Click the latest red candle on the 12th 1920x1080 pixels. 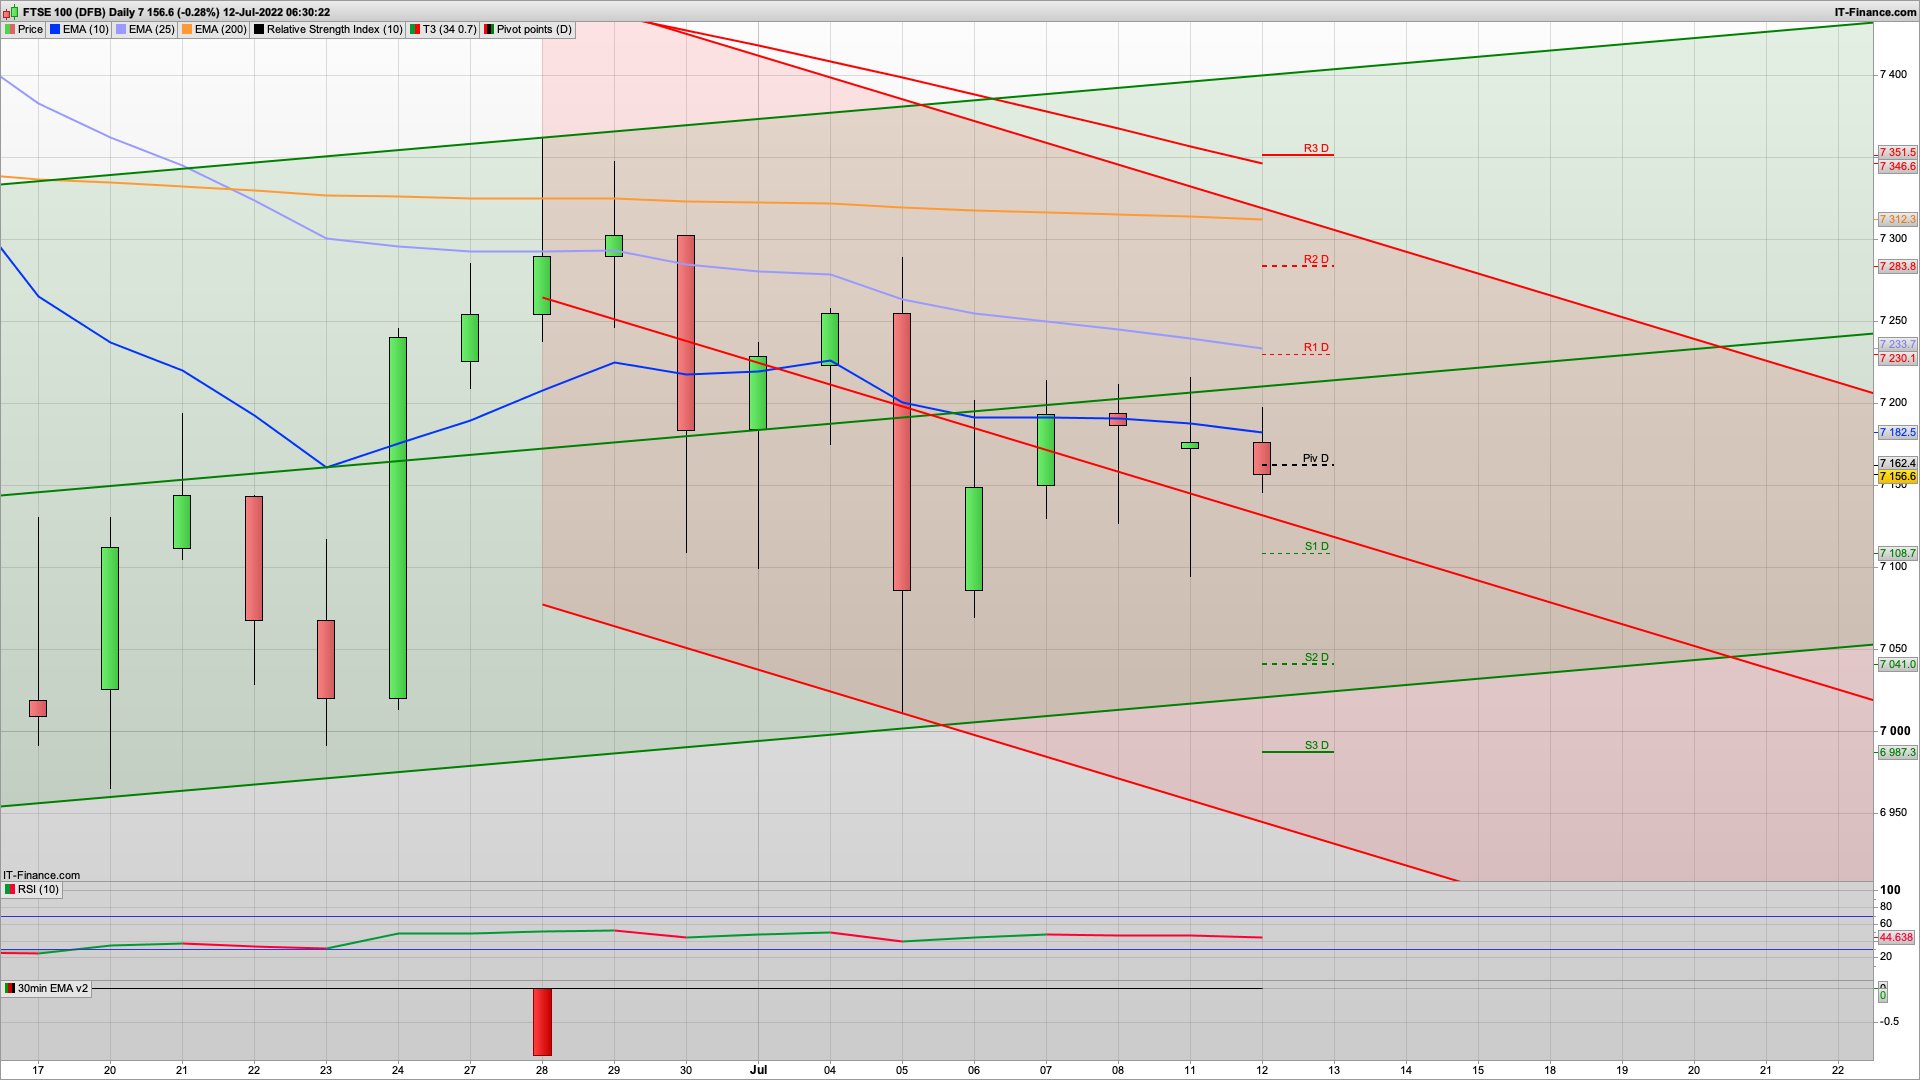1262,458
